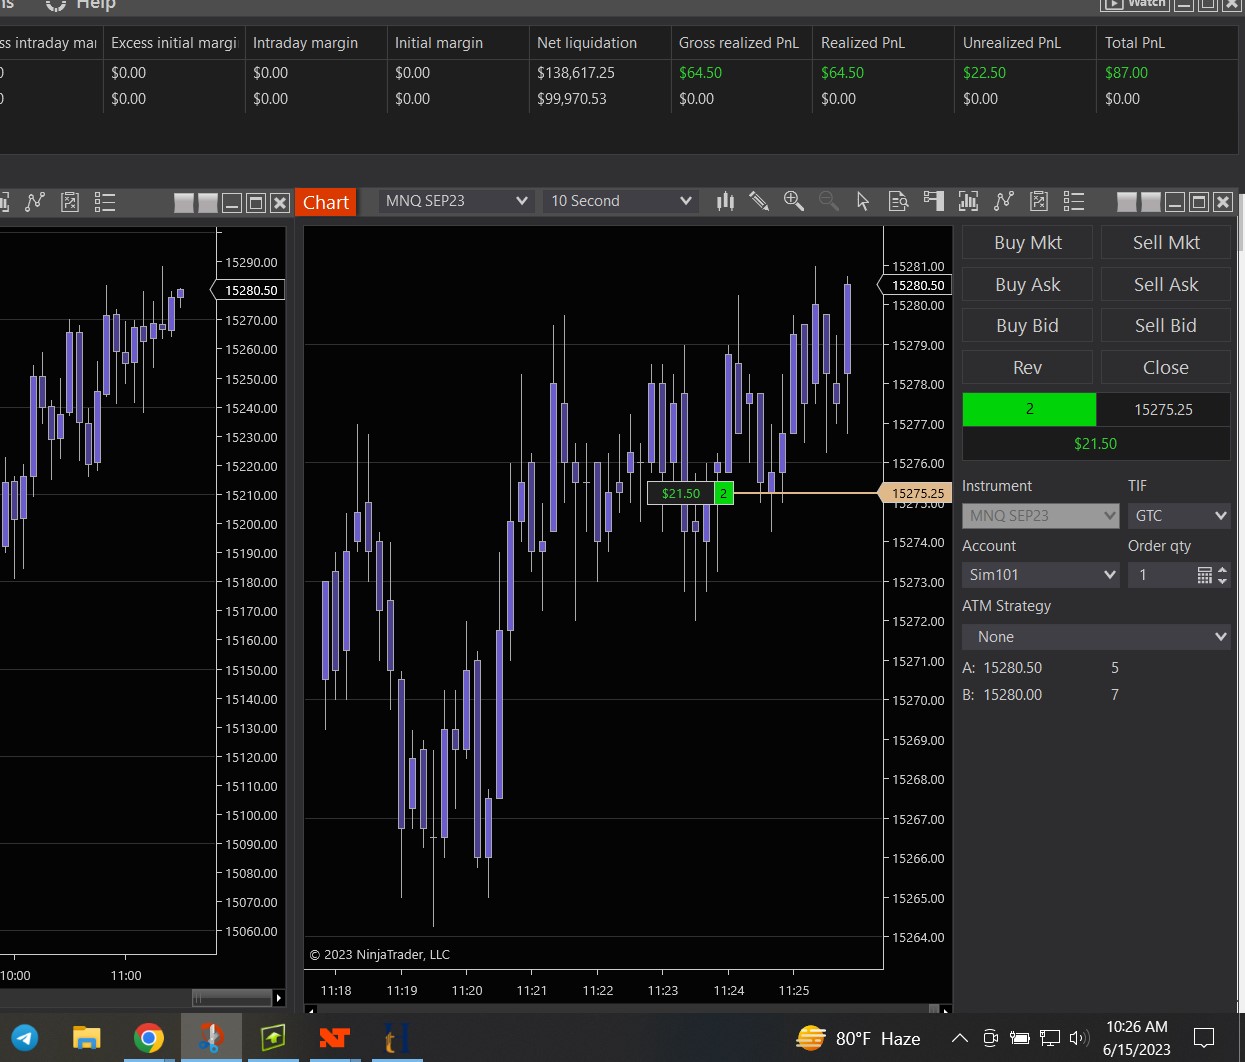Image resolution: width=1245 pixels, height=1062 pixels.
Task: Open the bar type candlestick icon
Action: (x=725, y=201)
